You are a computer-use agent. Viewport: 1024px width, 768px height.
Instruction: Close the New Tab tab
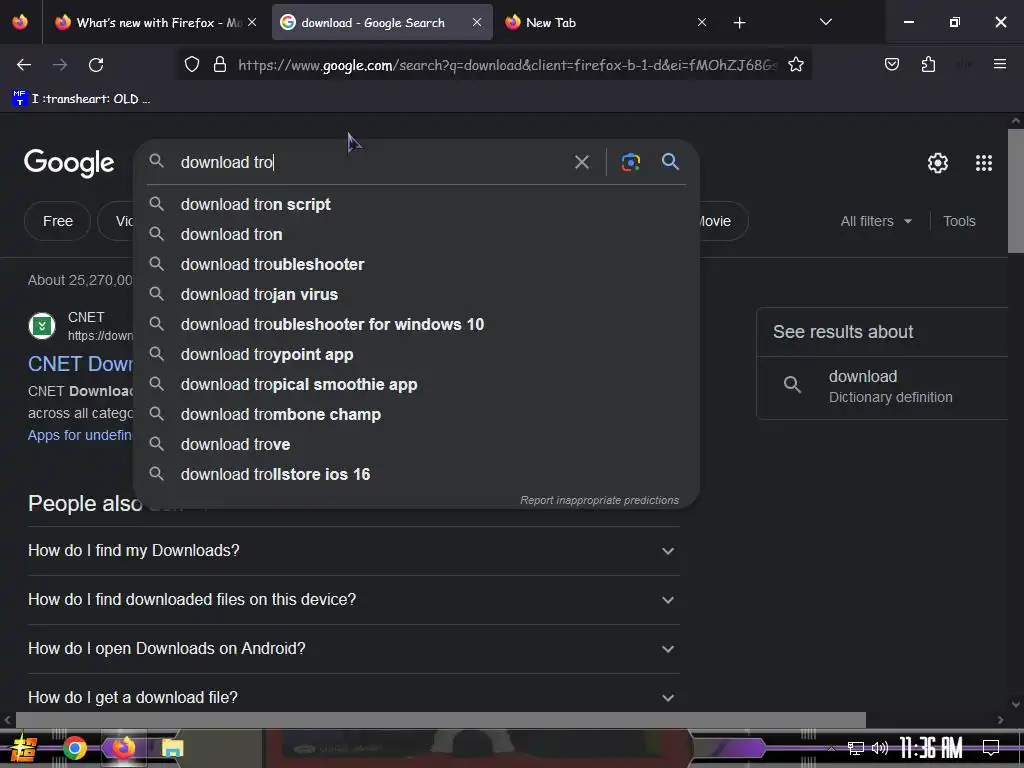[701, 22]
